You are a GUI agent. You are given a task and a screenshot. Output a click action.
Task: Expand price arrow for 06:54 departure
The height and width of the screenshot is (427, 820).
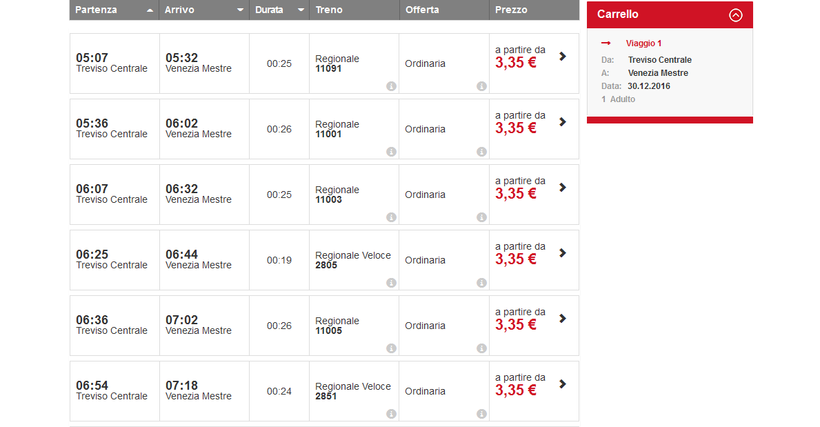click(x=563, y=384)
